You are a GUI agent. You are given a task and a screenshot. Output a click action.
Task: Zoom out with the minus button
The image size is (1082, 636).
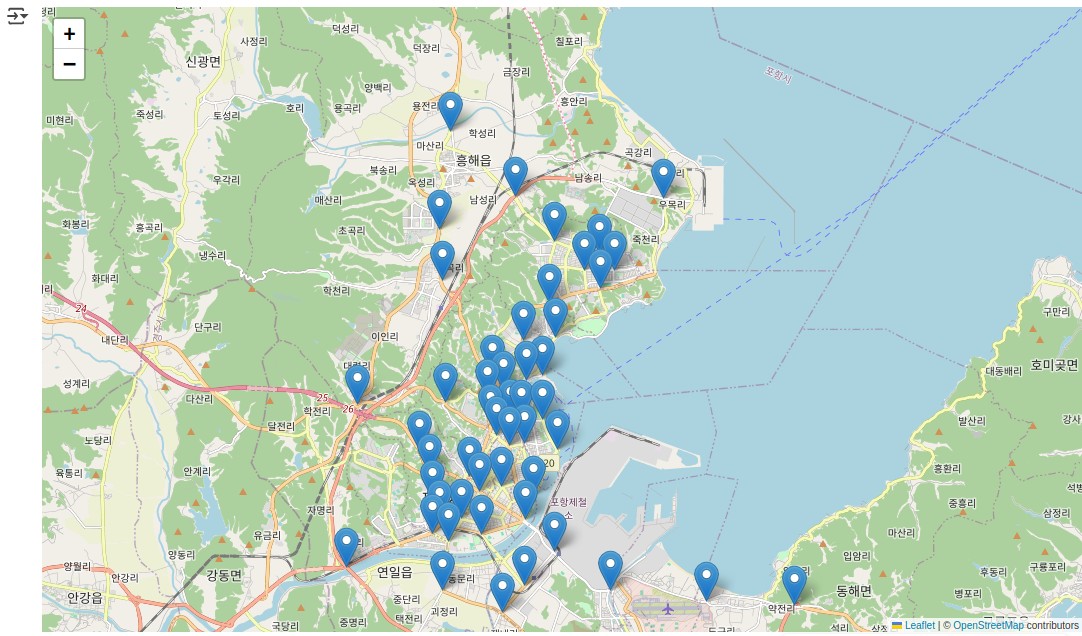coord(69,65)
